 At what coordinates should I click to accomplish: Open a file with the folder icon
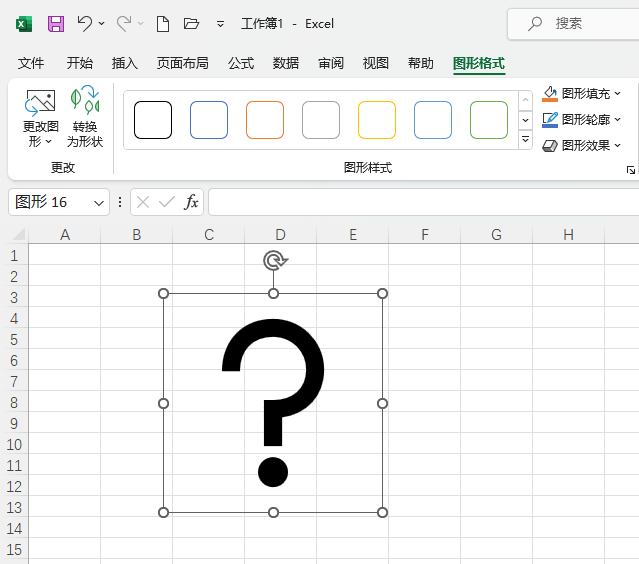pos(191,24)
